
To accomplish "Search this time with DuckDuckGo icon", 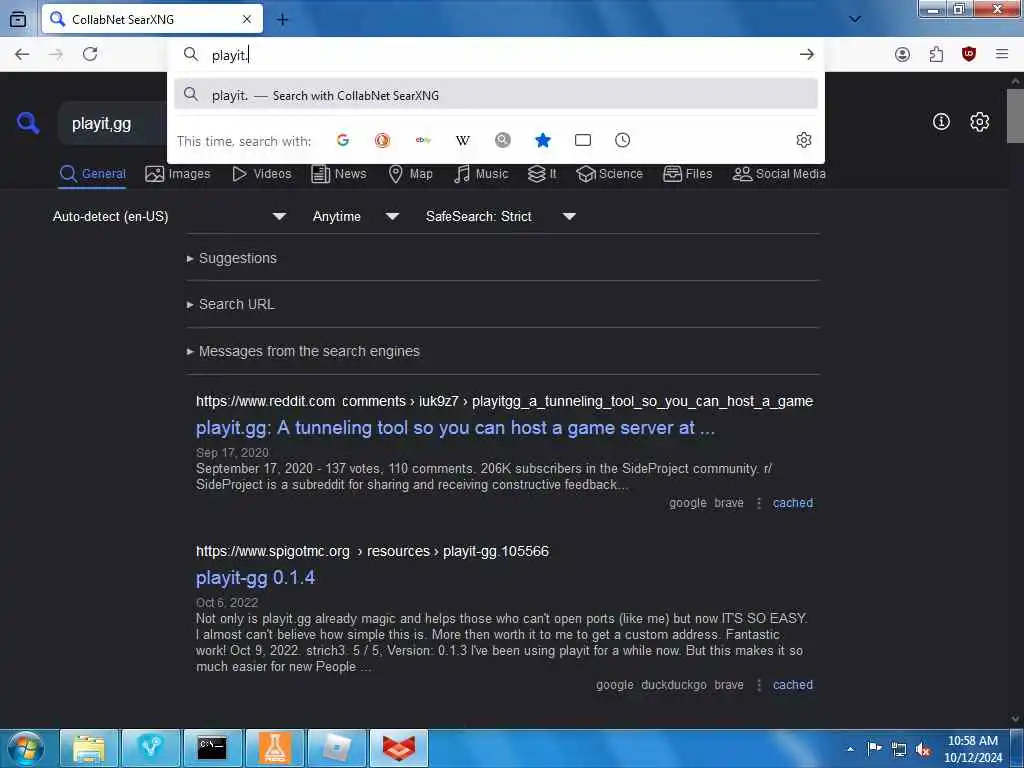I will (383, 140).
